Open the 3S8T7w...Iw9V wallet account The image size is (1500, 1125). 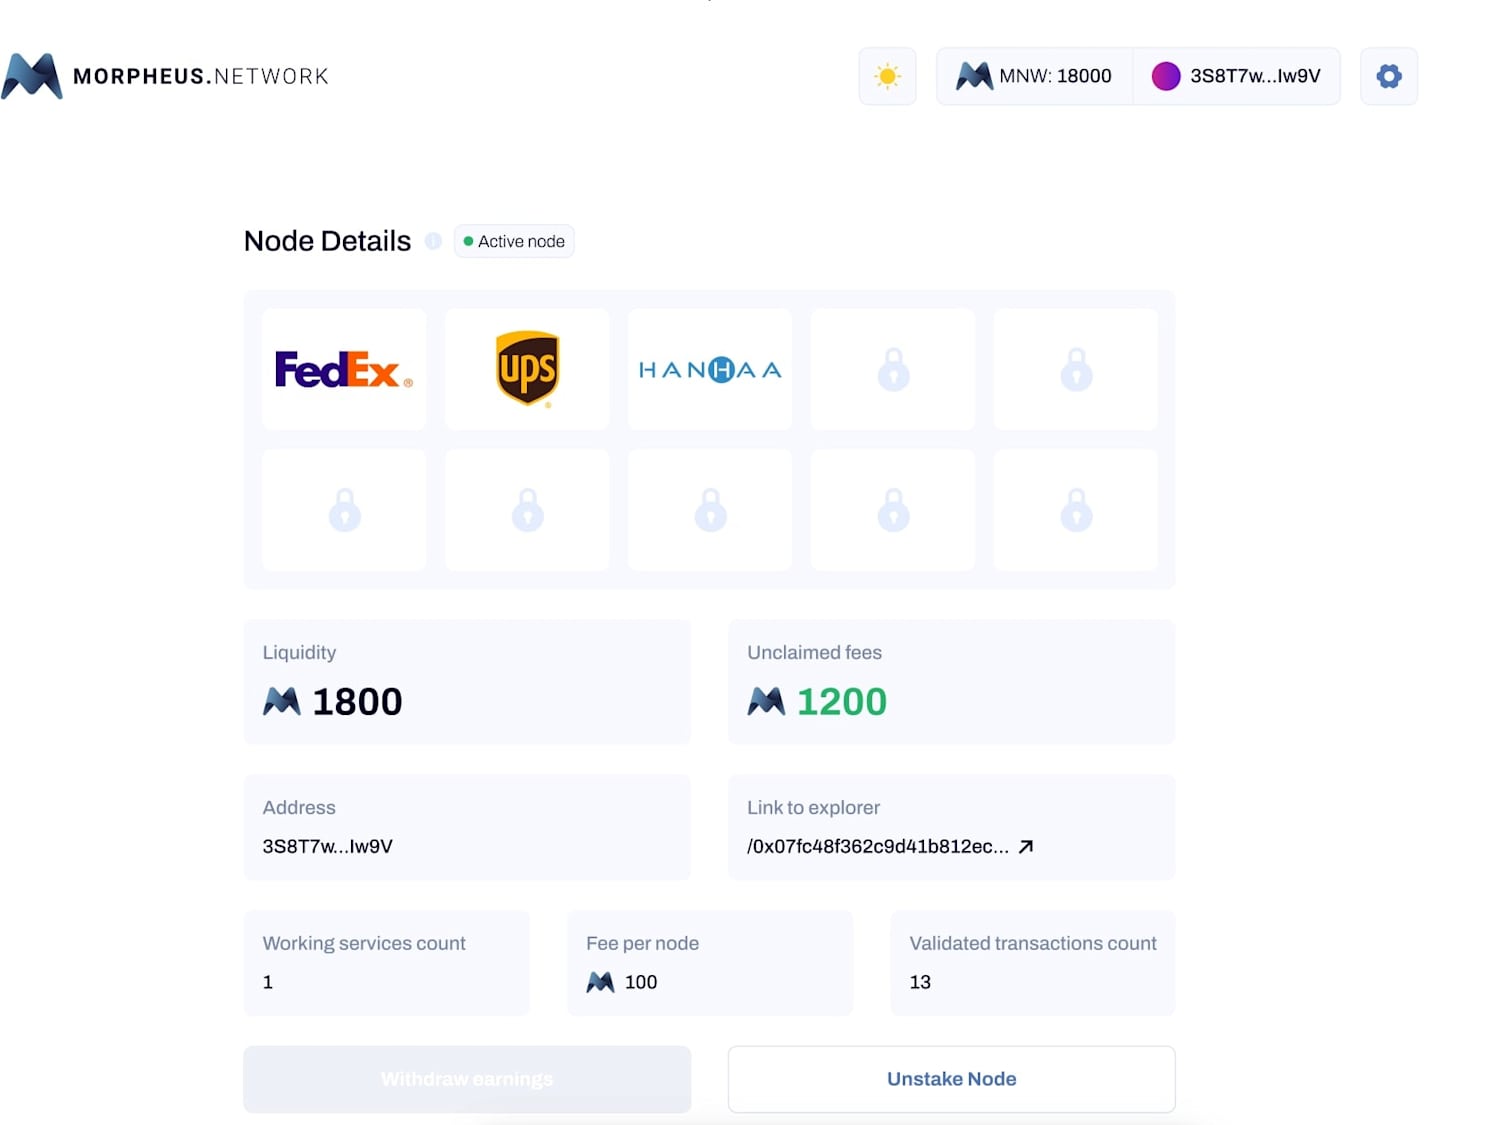tap(1237, 76)
